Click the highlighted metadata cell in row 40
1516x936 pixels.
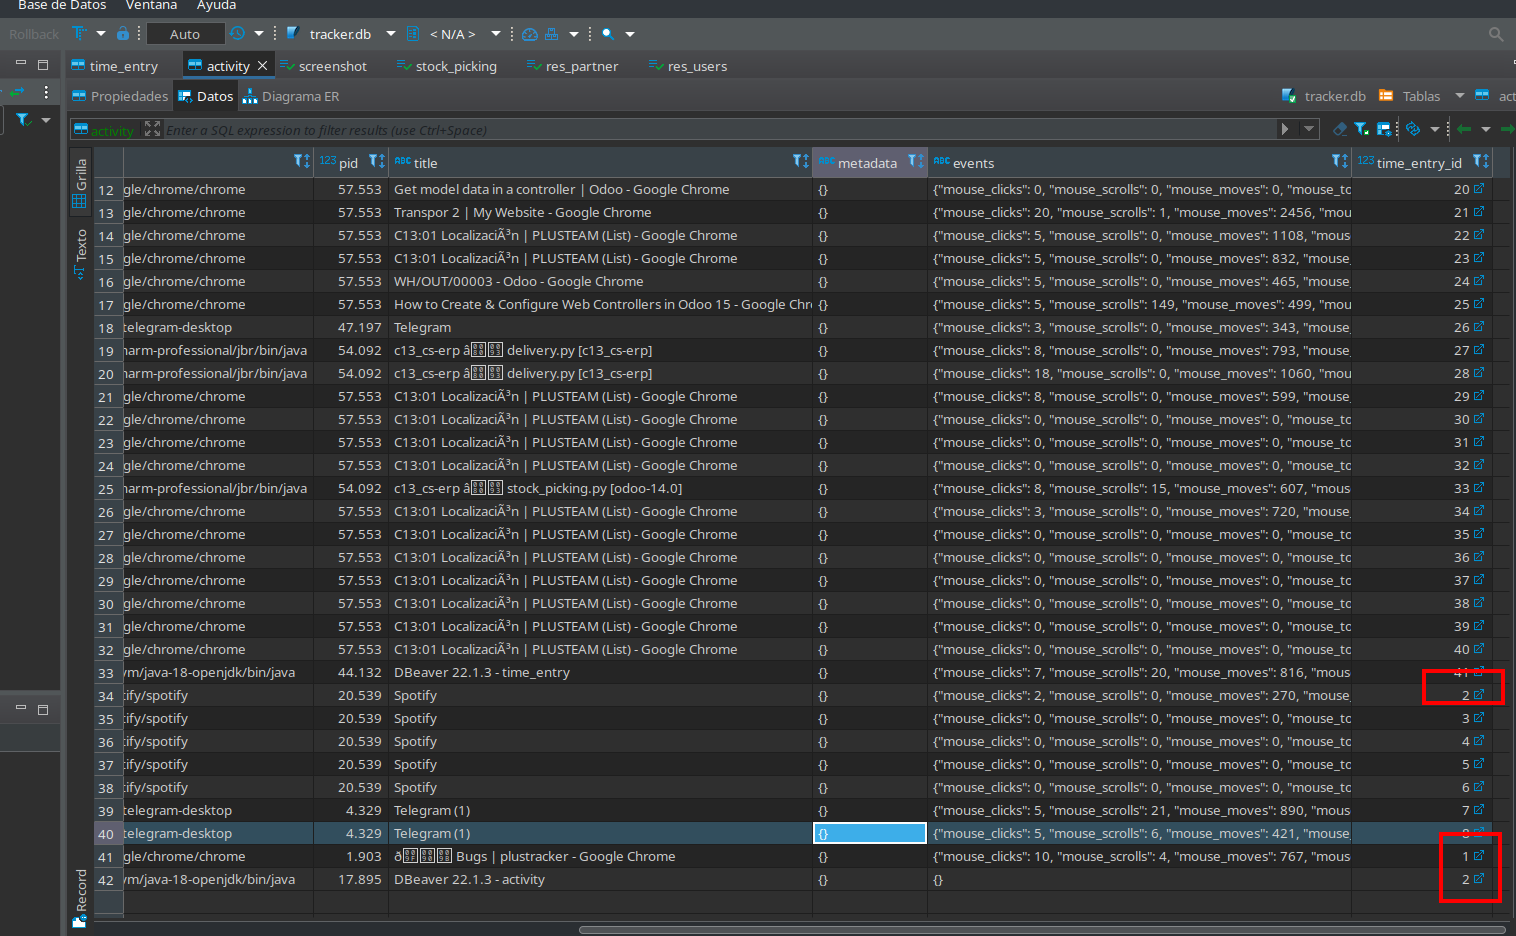870,833
